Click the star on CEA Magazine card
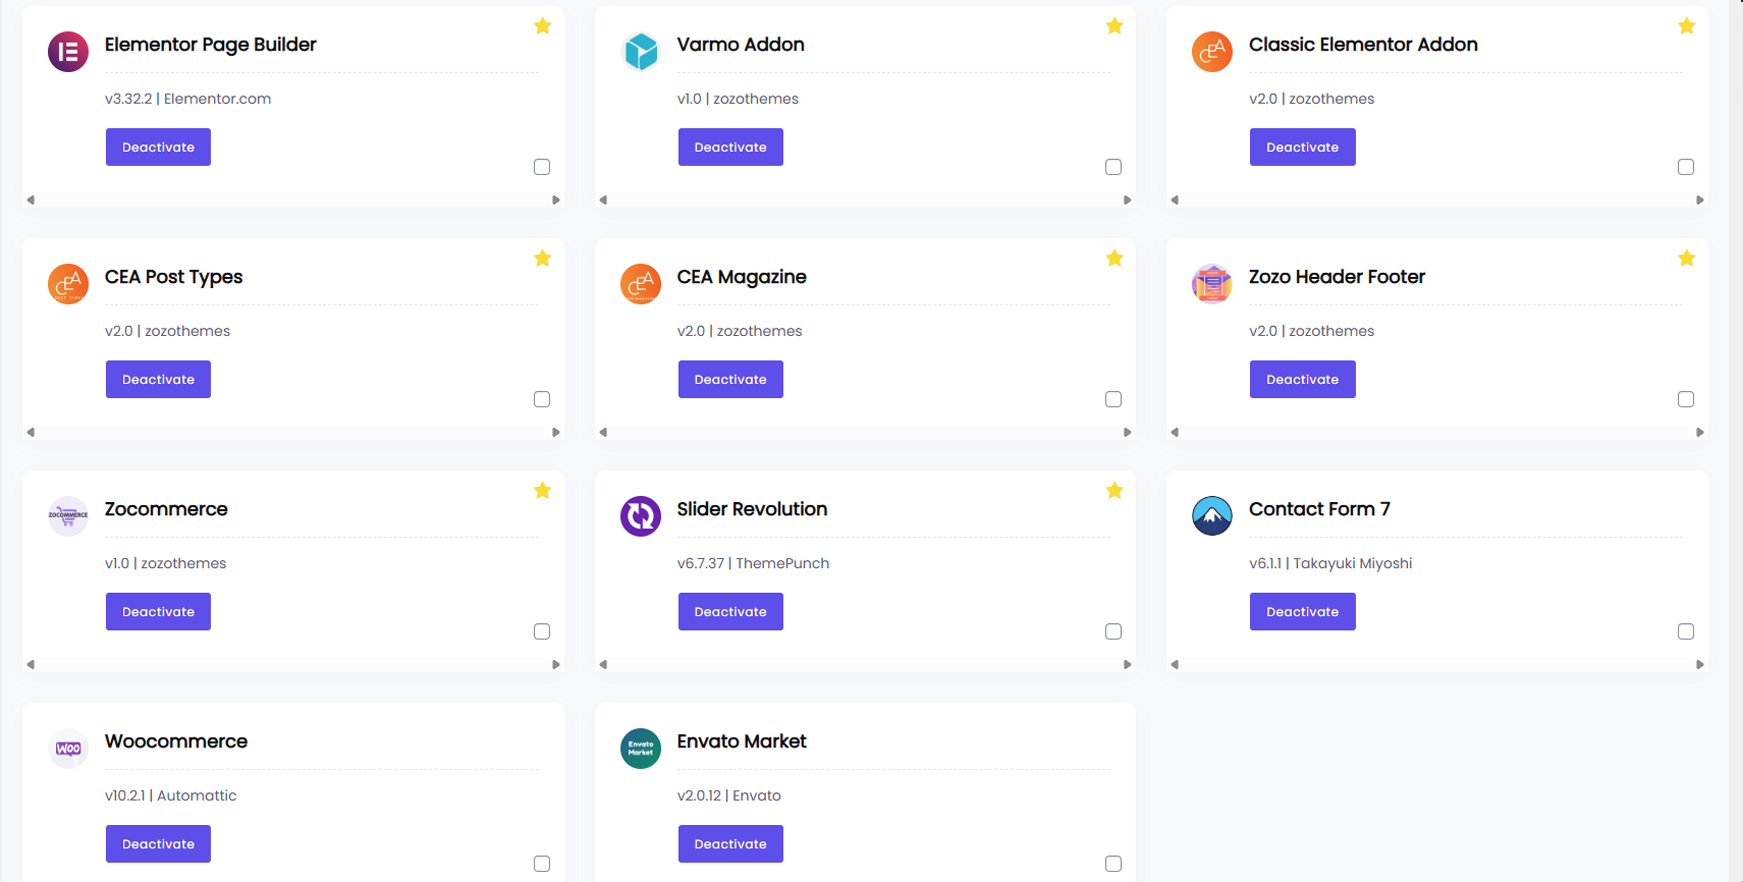The width and height of the screenshot is (1743, 882). point(1114,259)
